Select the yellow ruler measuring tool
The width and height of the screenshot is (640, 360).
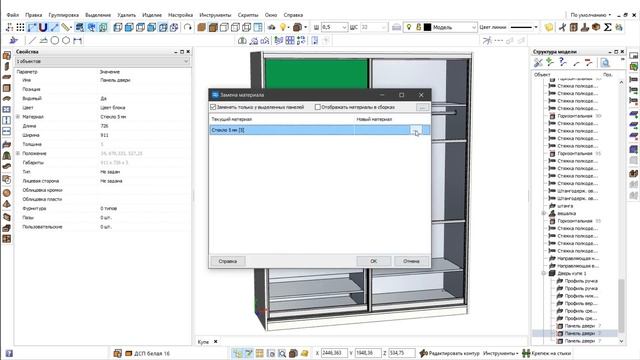[x=66, y=27]
